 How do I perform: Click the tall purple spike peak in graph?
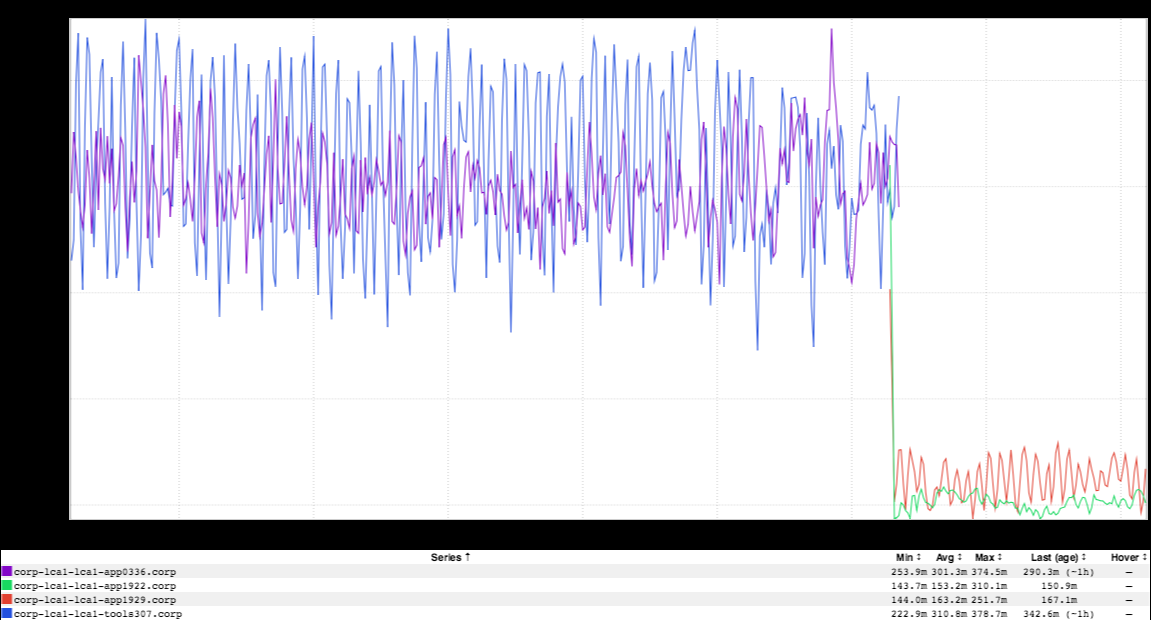click(831, 31)
